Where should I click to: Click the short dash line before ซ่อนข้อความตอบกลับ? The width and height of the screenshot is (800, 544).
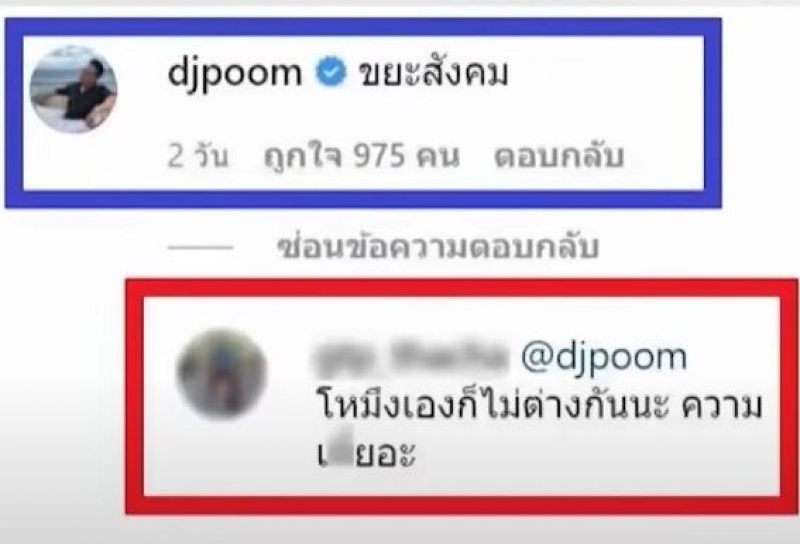point(200,249)
